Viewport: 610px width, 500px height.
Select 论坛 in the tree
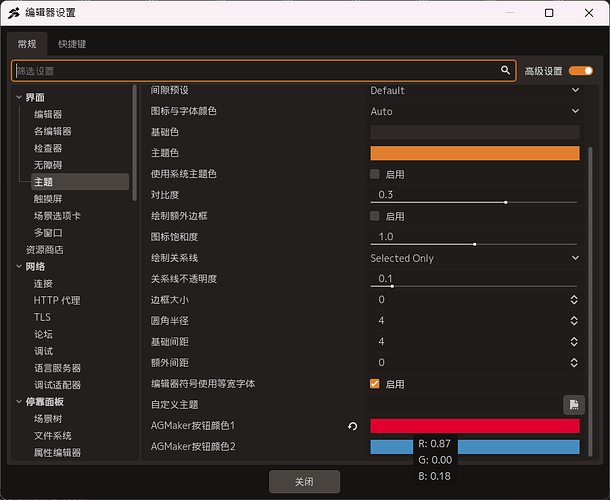(x=43, y=334)
